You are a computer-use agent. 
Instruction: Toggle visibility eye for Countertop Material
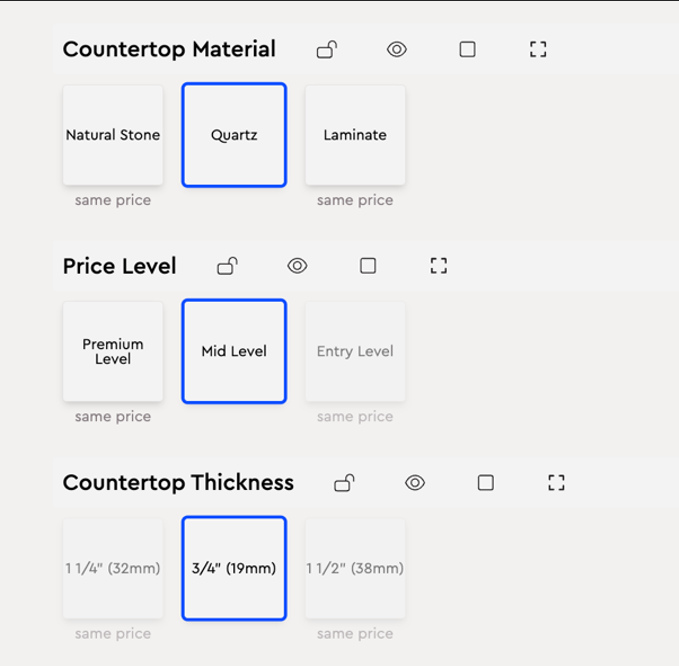pos(397,49)
